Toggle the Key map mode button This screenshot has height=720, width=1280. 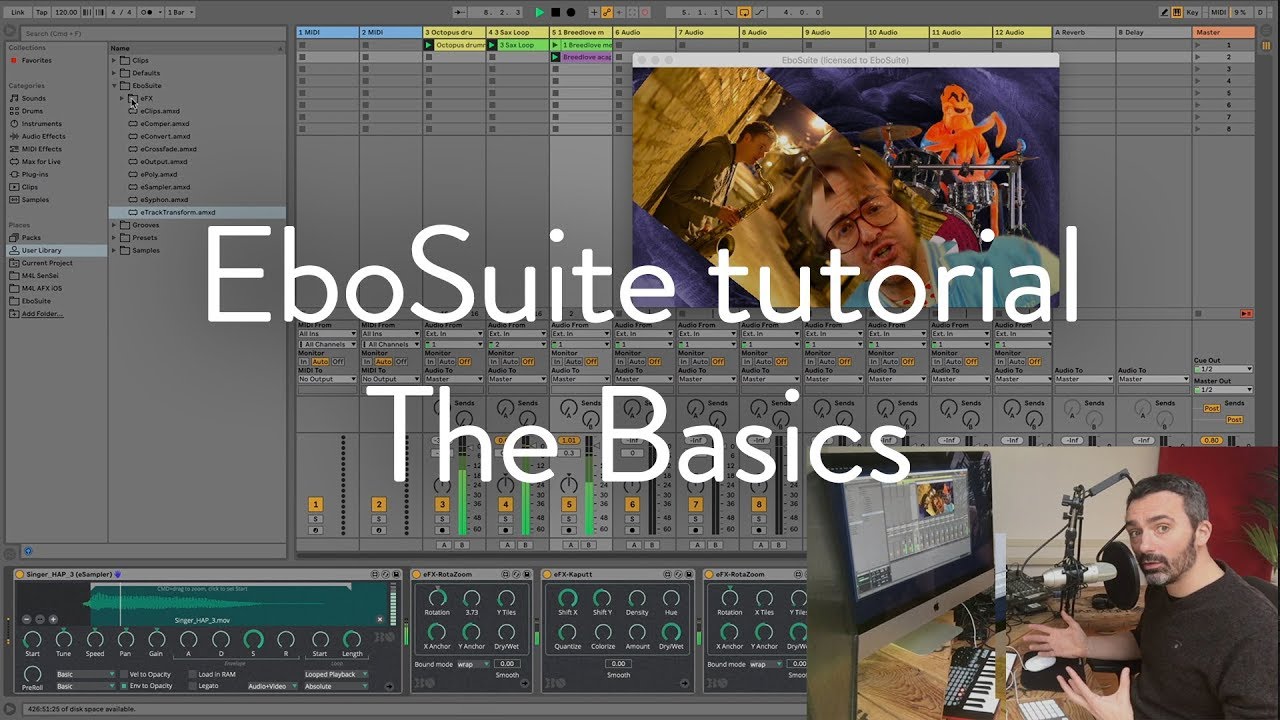coord(1193,12)
